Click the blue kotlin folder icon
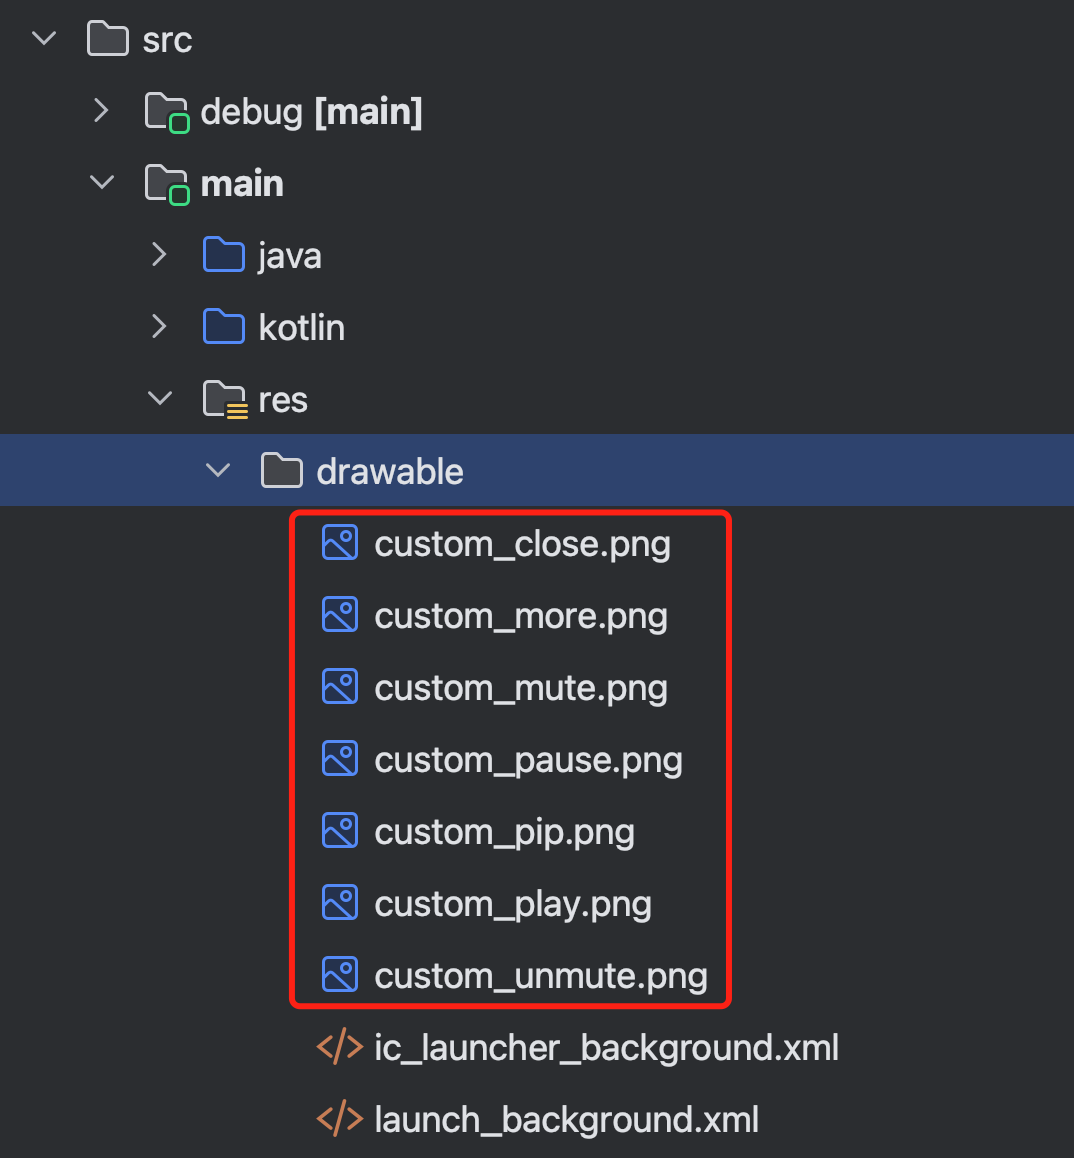This screenshot has height=1158, width=1074. (x=224, y=328)
